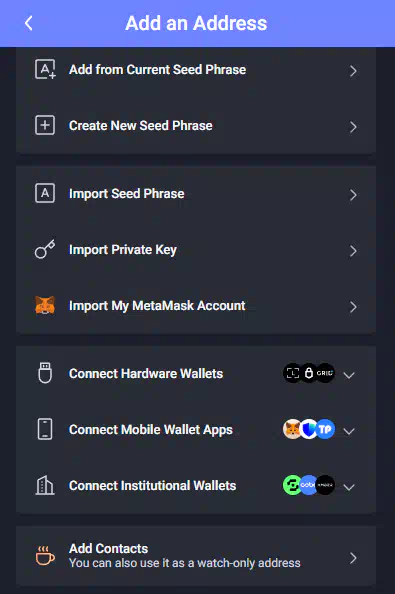The height and width of the screenshot is (594, 395).
Task: Click the Add Contacts coffee cup icon
Action: [45, 556]
